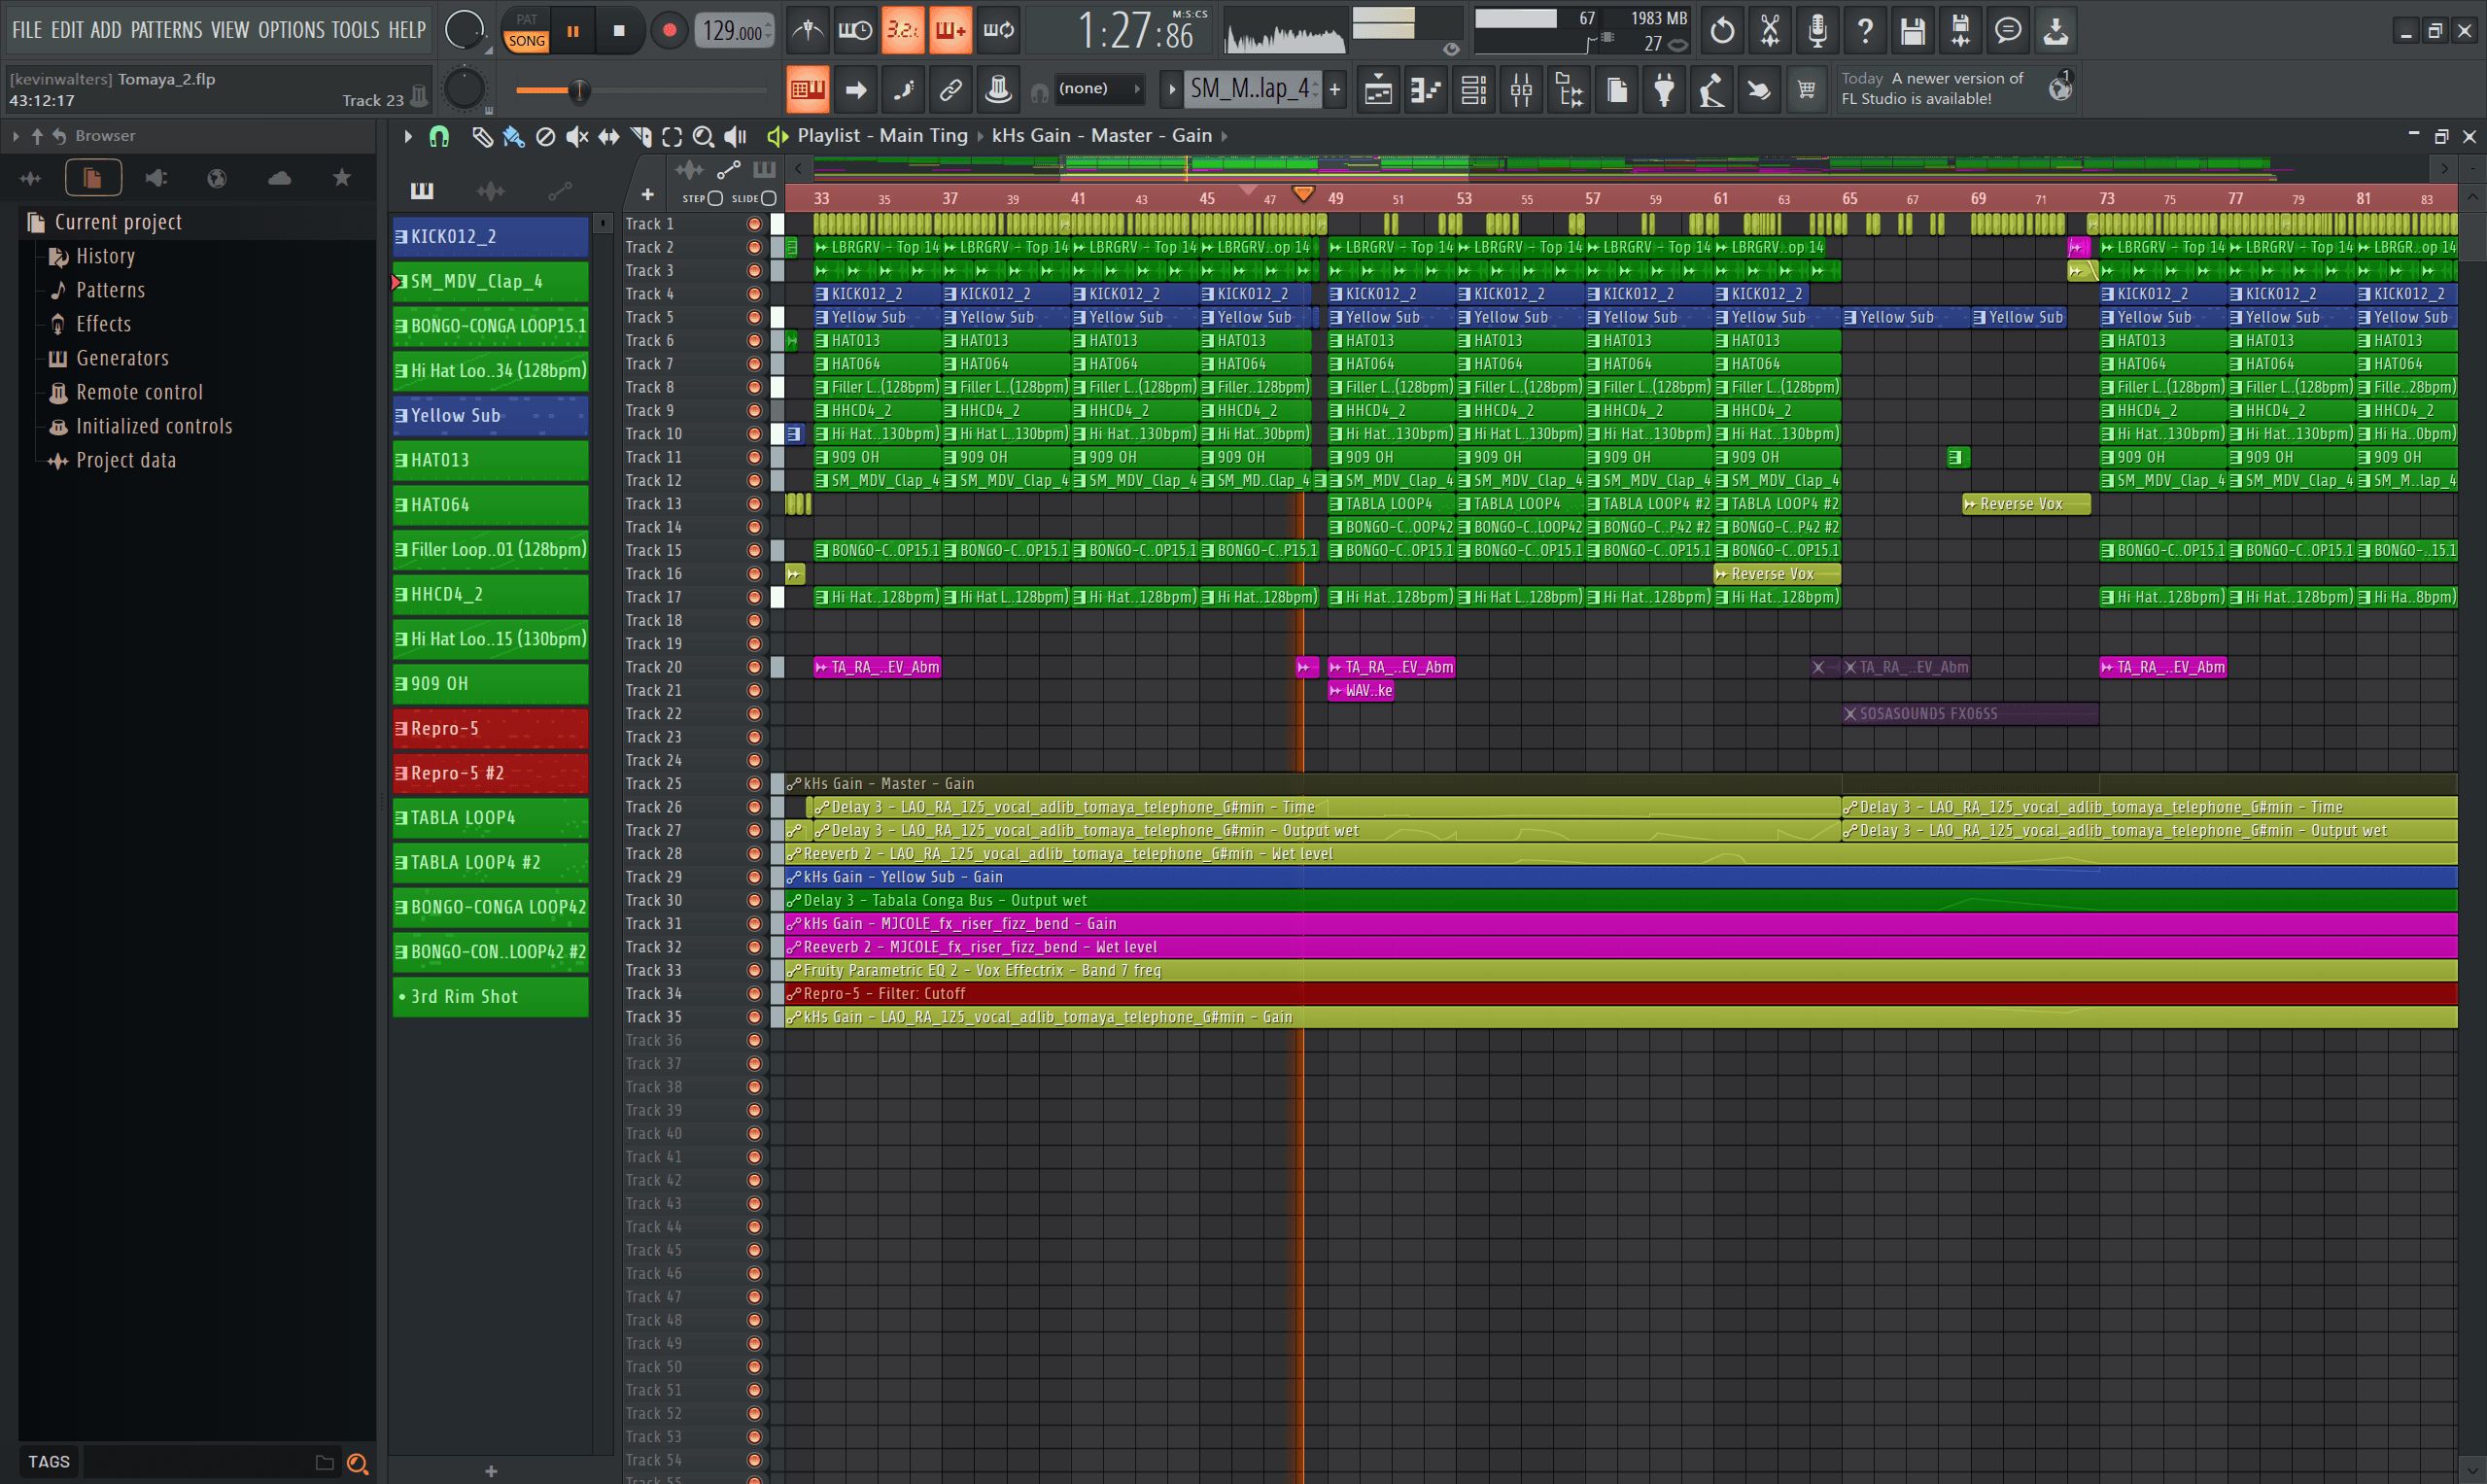Image resolution: width=2487 pixels, height=1484 pixels.
Task: Open the OPTIONS menu
Action: tap(292, 30)
